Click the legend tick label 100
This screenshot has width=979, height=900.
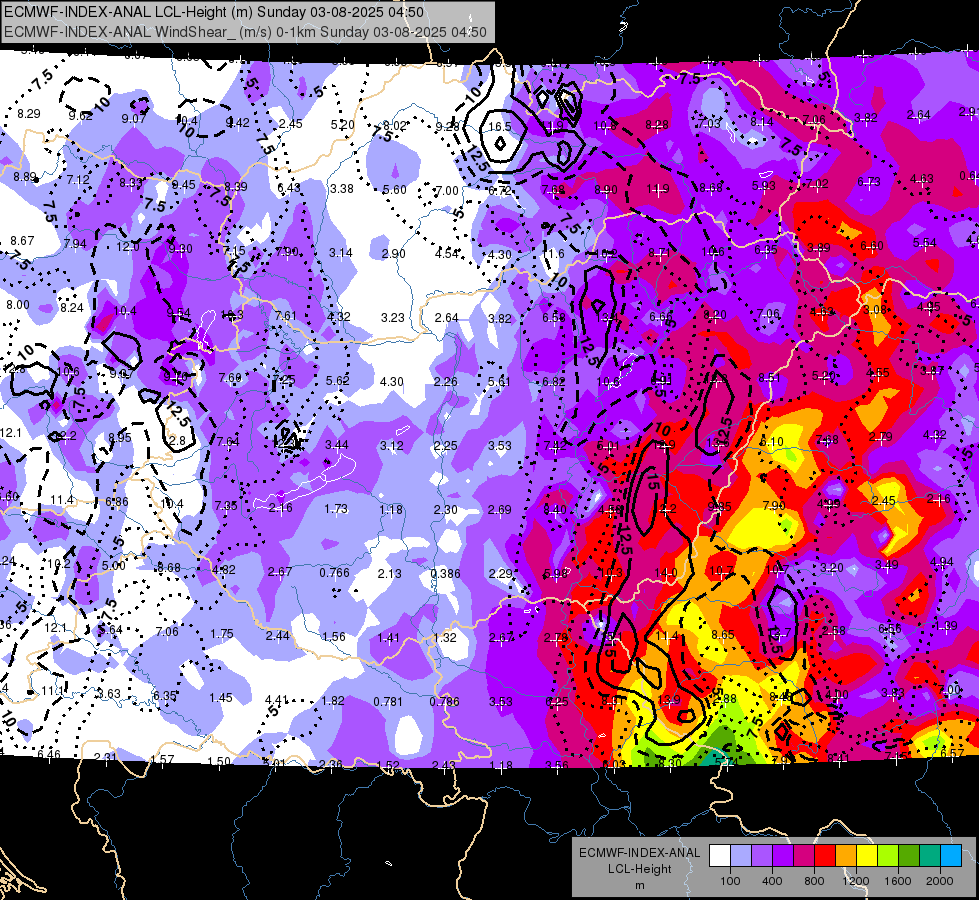point(730,881)
